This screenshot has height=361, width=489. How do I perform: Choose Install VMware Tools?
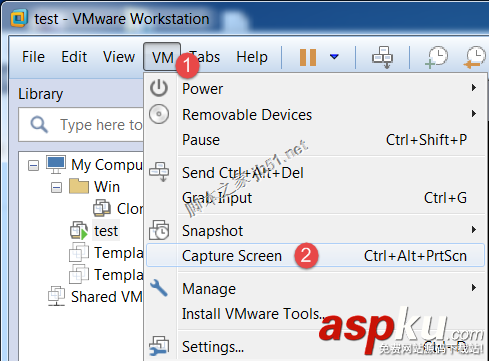315,314
